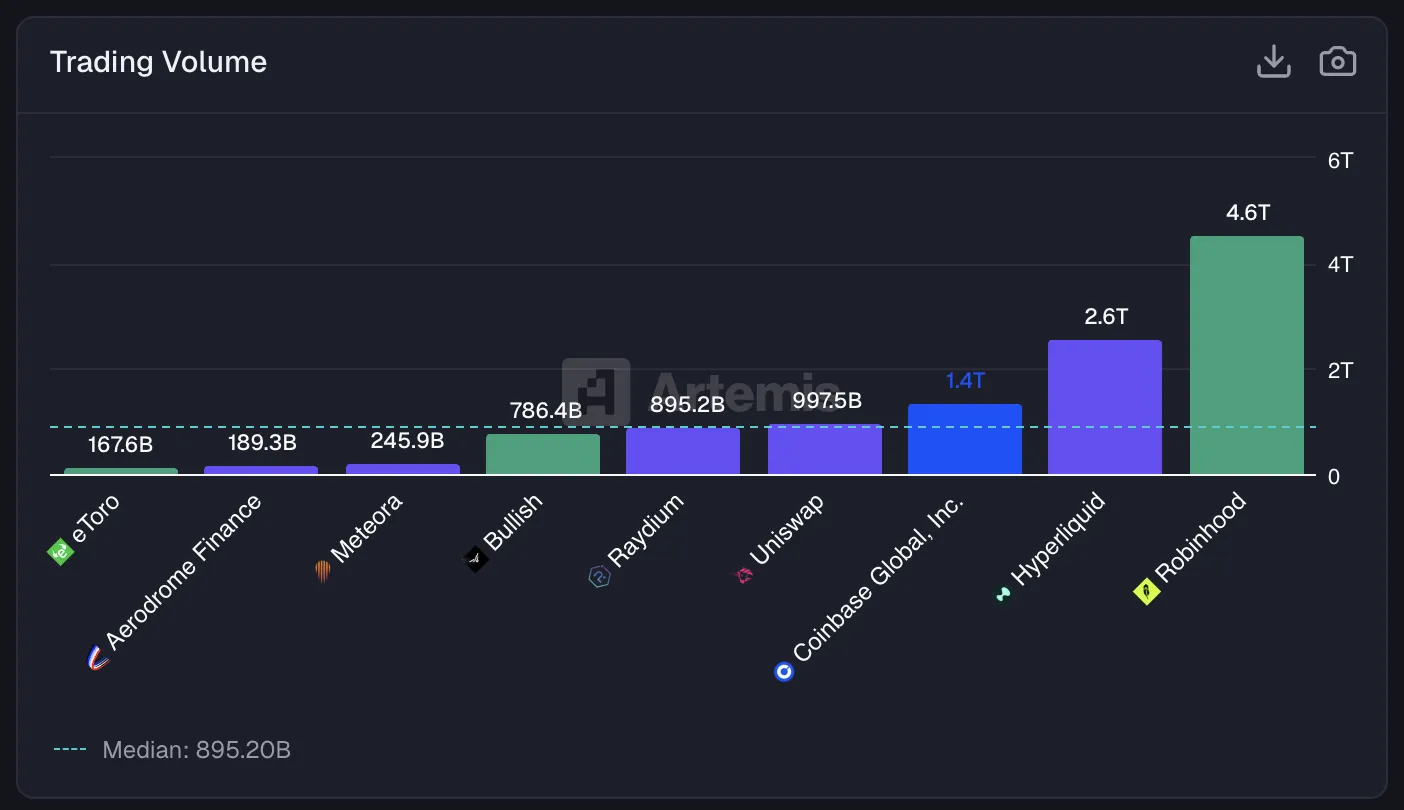
Task: Click the Raydium logo icon
Action: 599,576
